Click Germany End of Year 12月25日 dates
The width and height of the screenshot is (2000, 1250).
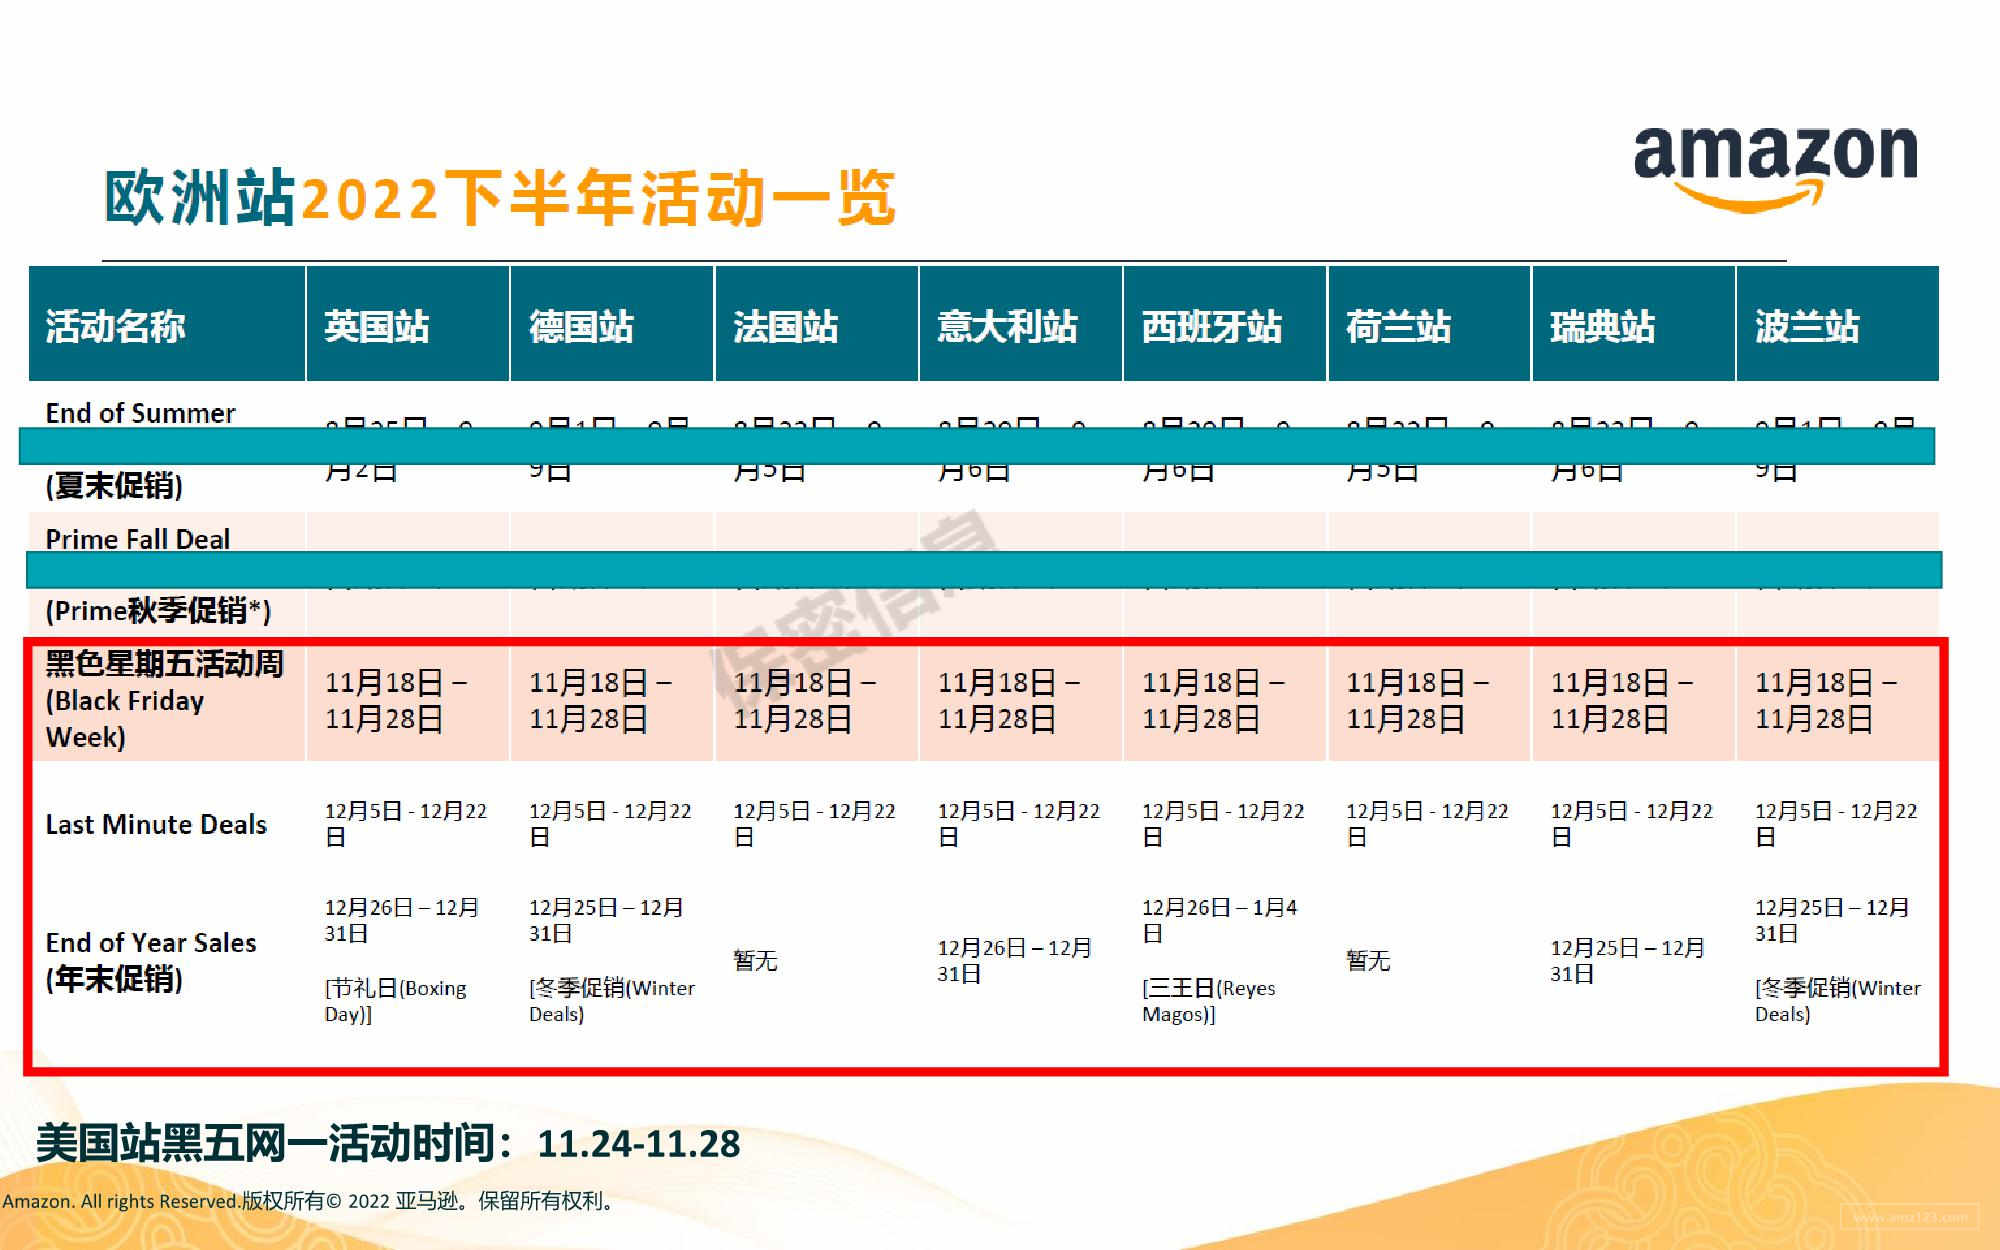click(x=606, y=920)
